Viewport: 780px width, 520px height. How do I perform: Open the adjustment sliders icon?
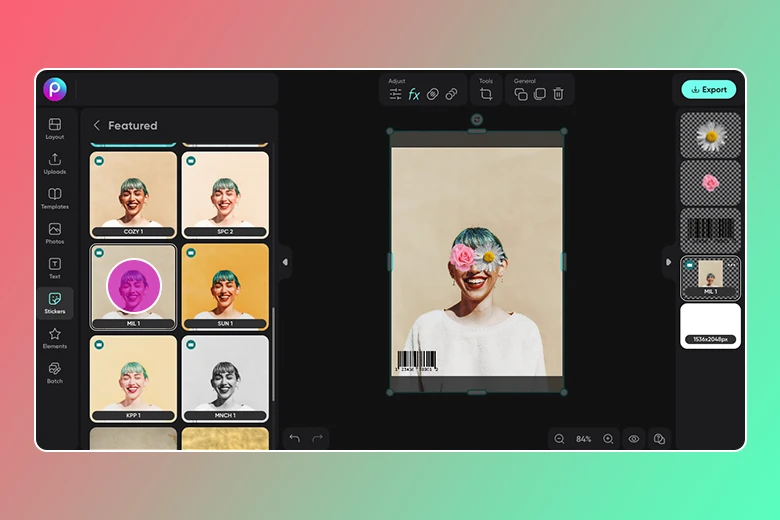pyautogui.click(x=396, y=94)
